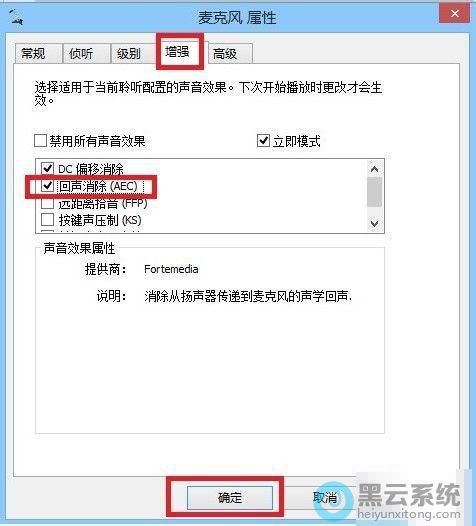Enable 禁用所有声音效果 checkbox
This screenshot has height=526, width=476.
pos(41,141)
